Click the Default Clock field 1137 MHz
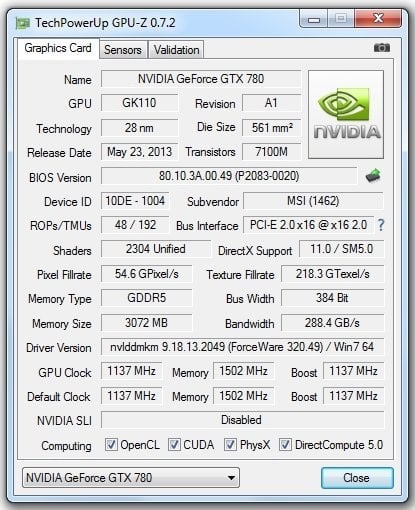 pos(132,396)
